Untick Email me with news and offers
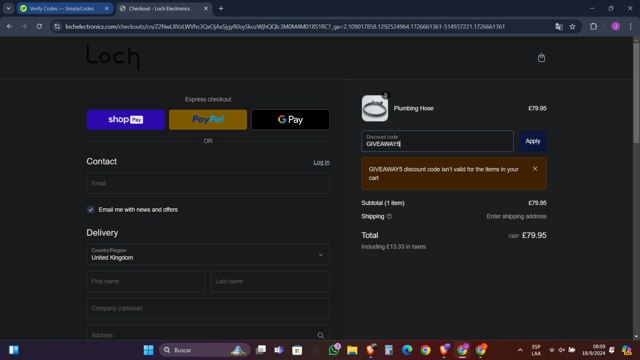This screenshot has width=640, height=360. click(x=91, y=210)
